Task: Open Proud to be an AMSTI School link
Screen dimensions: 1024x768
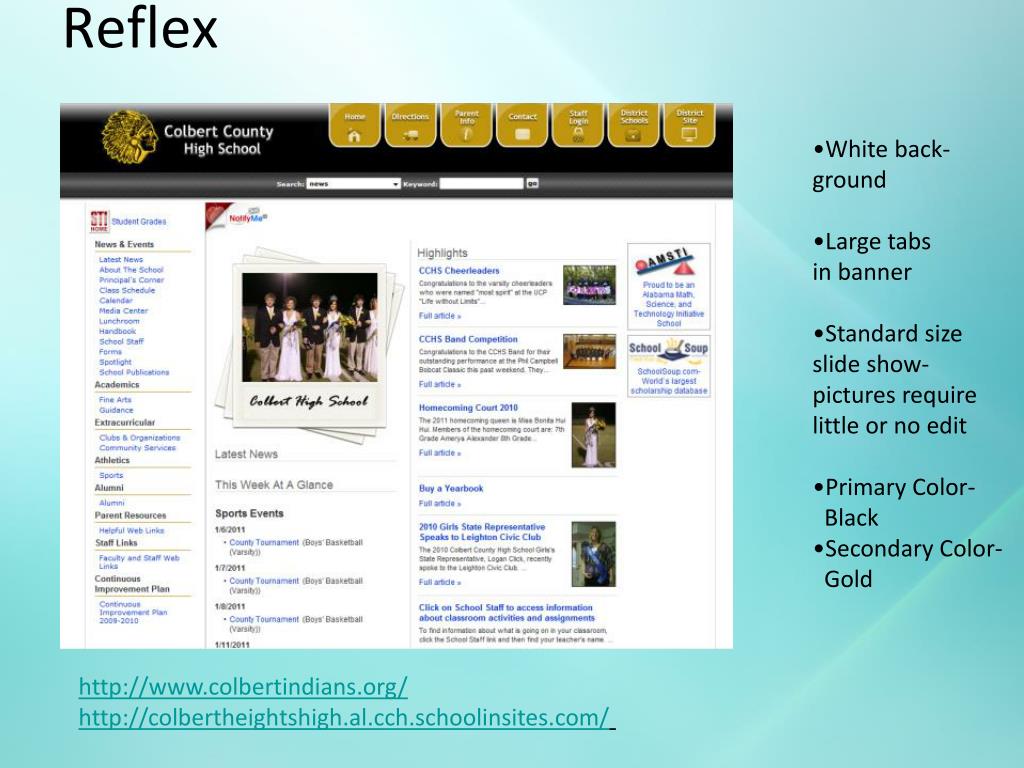Action: (669, 304)
